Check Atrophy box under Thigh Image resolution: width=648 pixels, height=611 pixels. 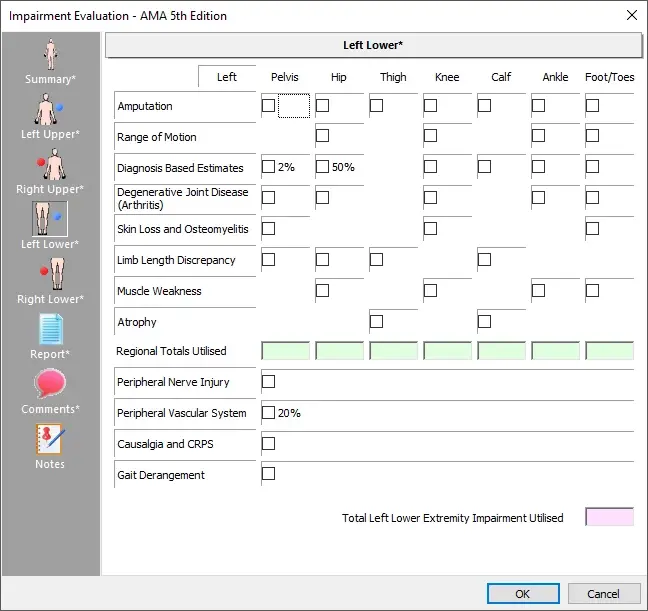[x=376, y=322]
